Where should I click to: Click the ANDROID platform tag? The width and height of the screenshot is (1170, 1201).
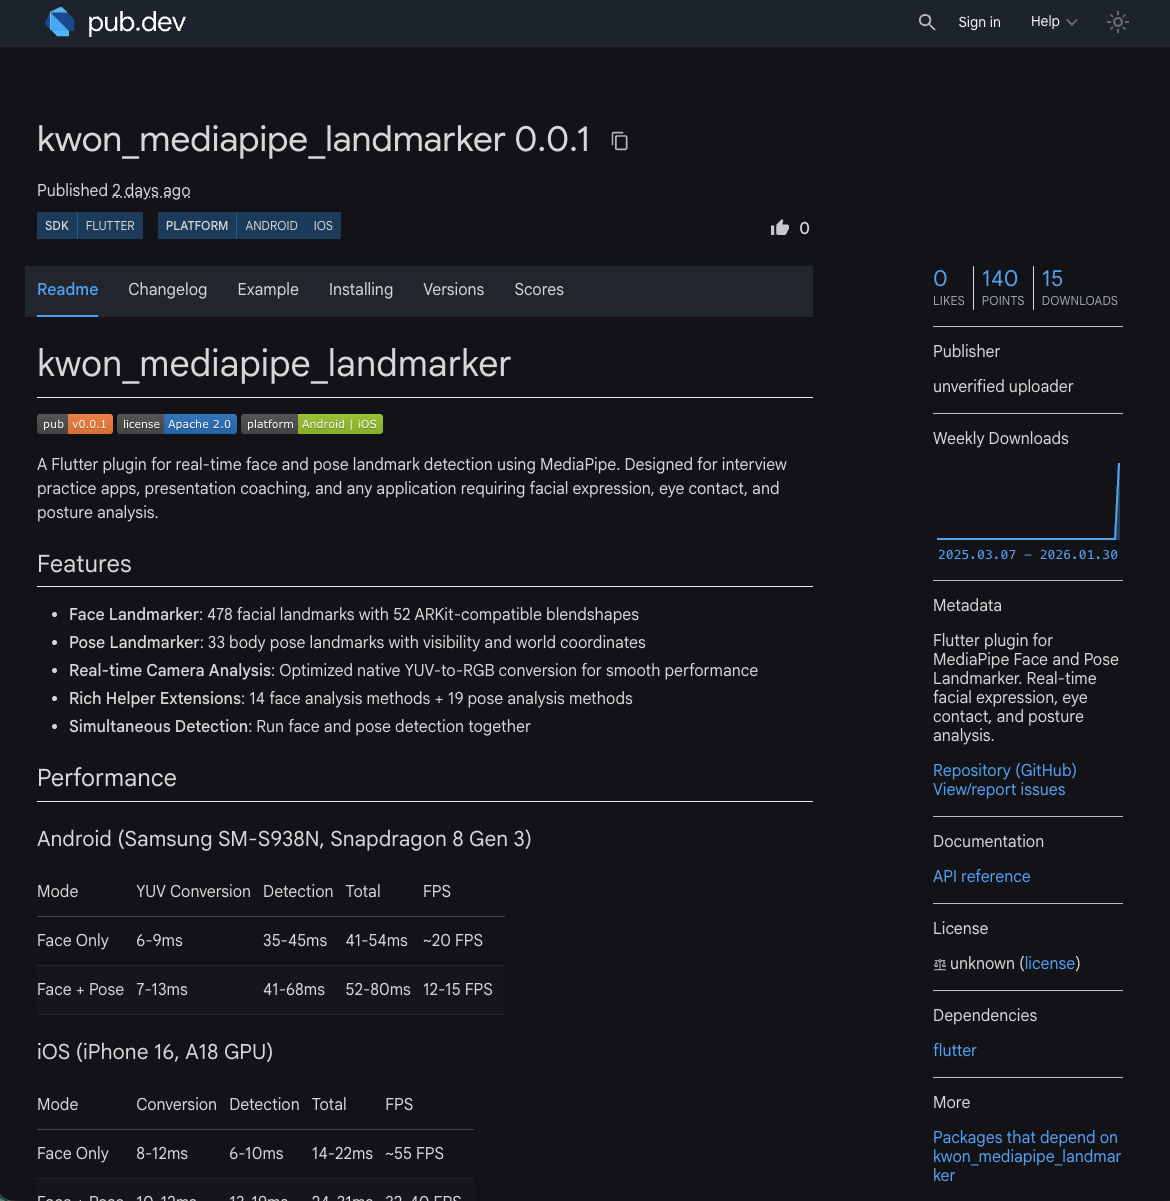[271, 226]
